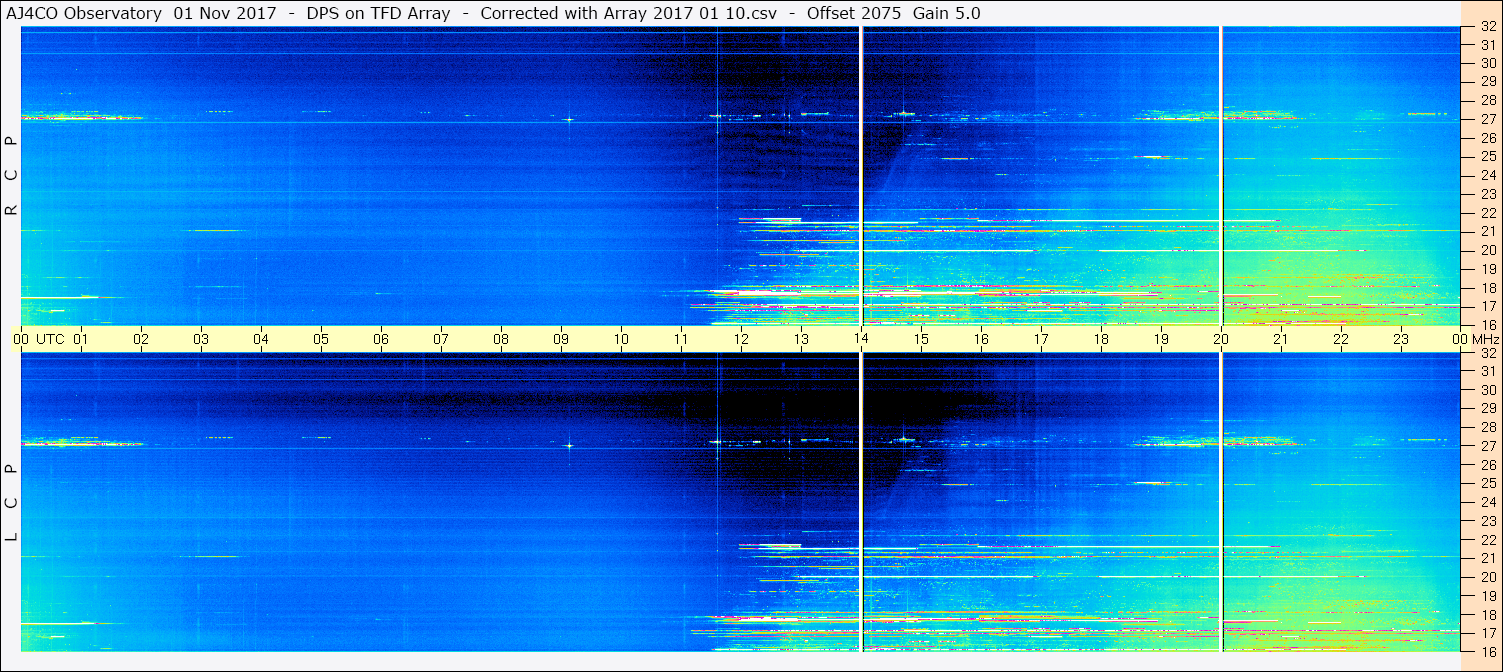
Task: Select the 01 hour tick label
Action: point(81,339)
